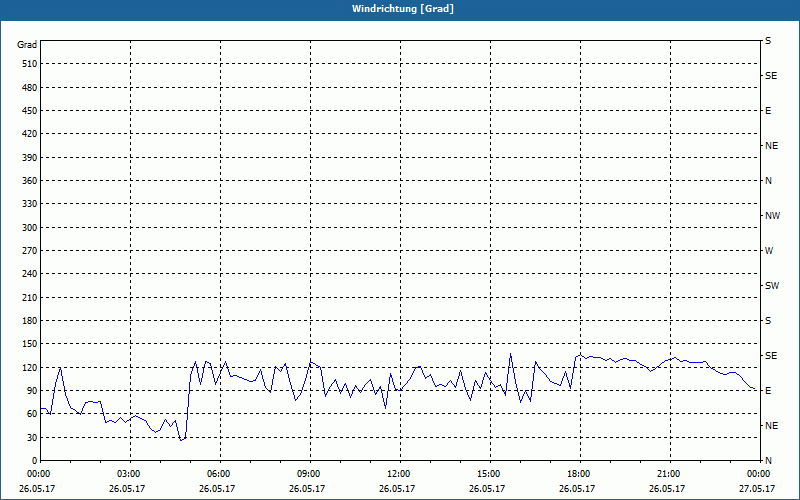
Task: Click the y-axis tick label 420
Action: pyautogui.click(x=30, y=134)
